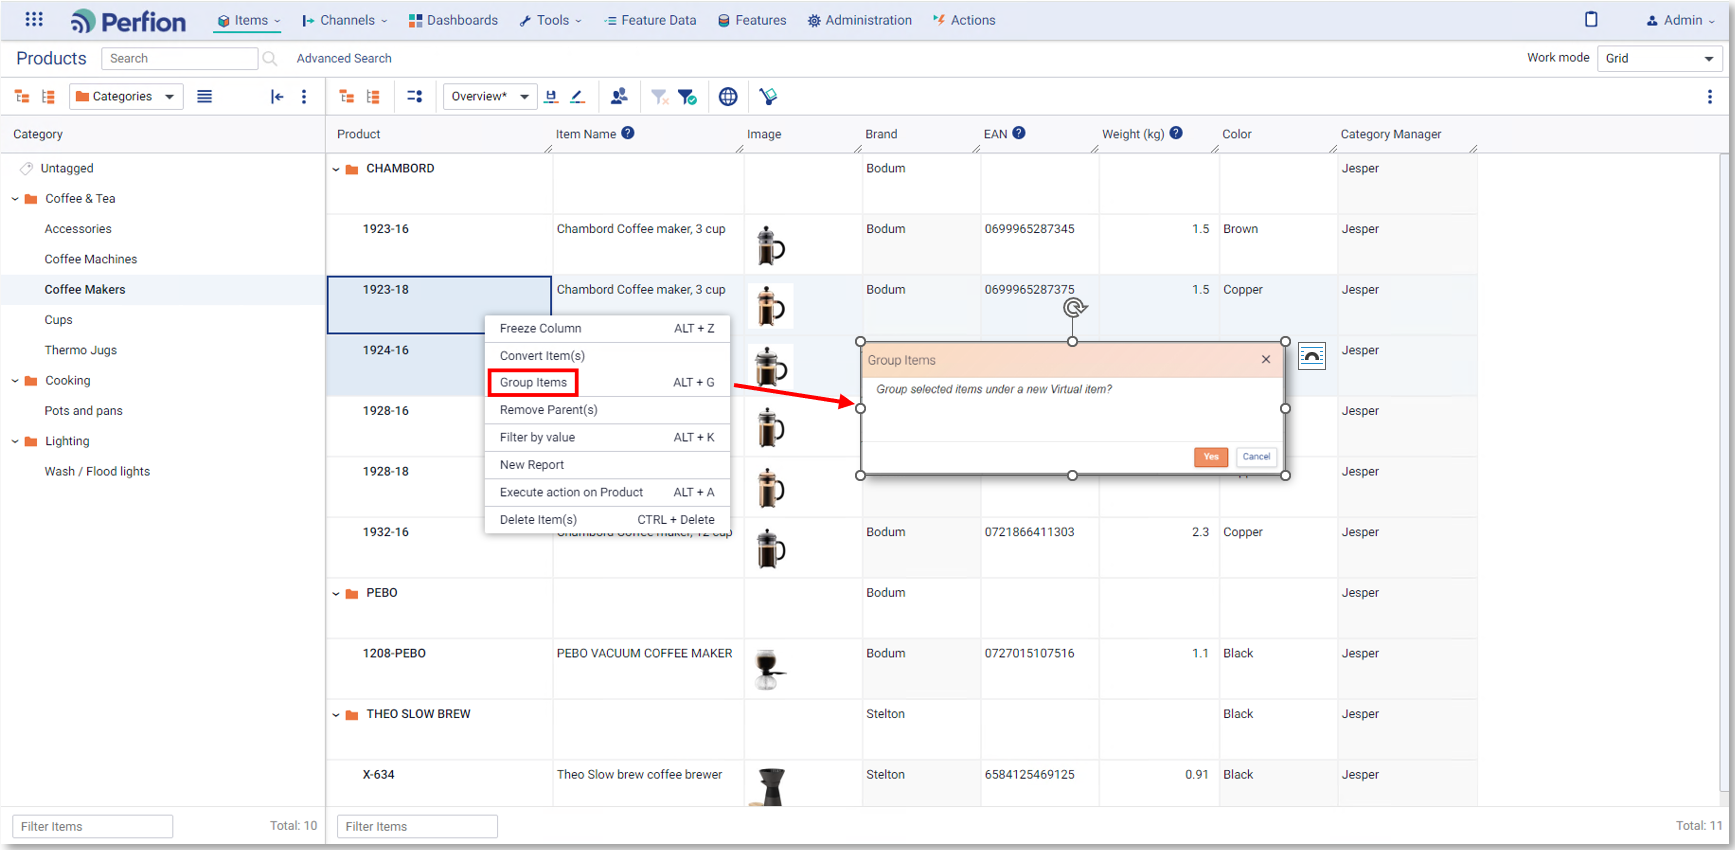Cancel the Group Items dialog
The height and width of the screenshot is (850, 1735).
click(1256, 457)
